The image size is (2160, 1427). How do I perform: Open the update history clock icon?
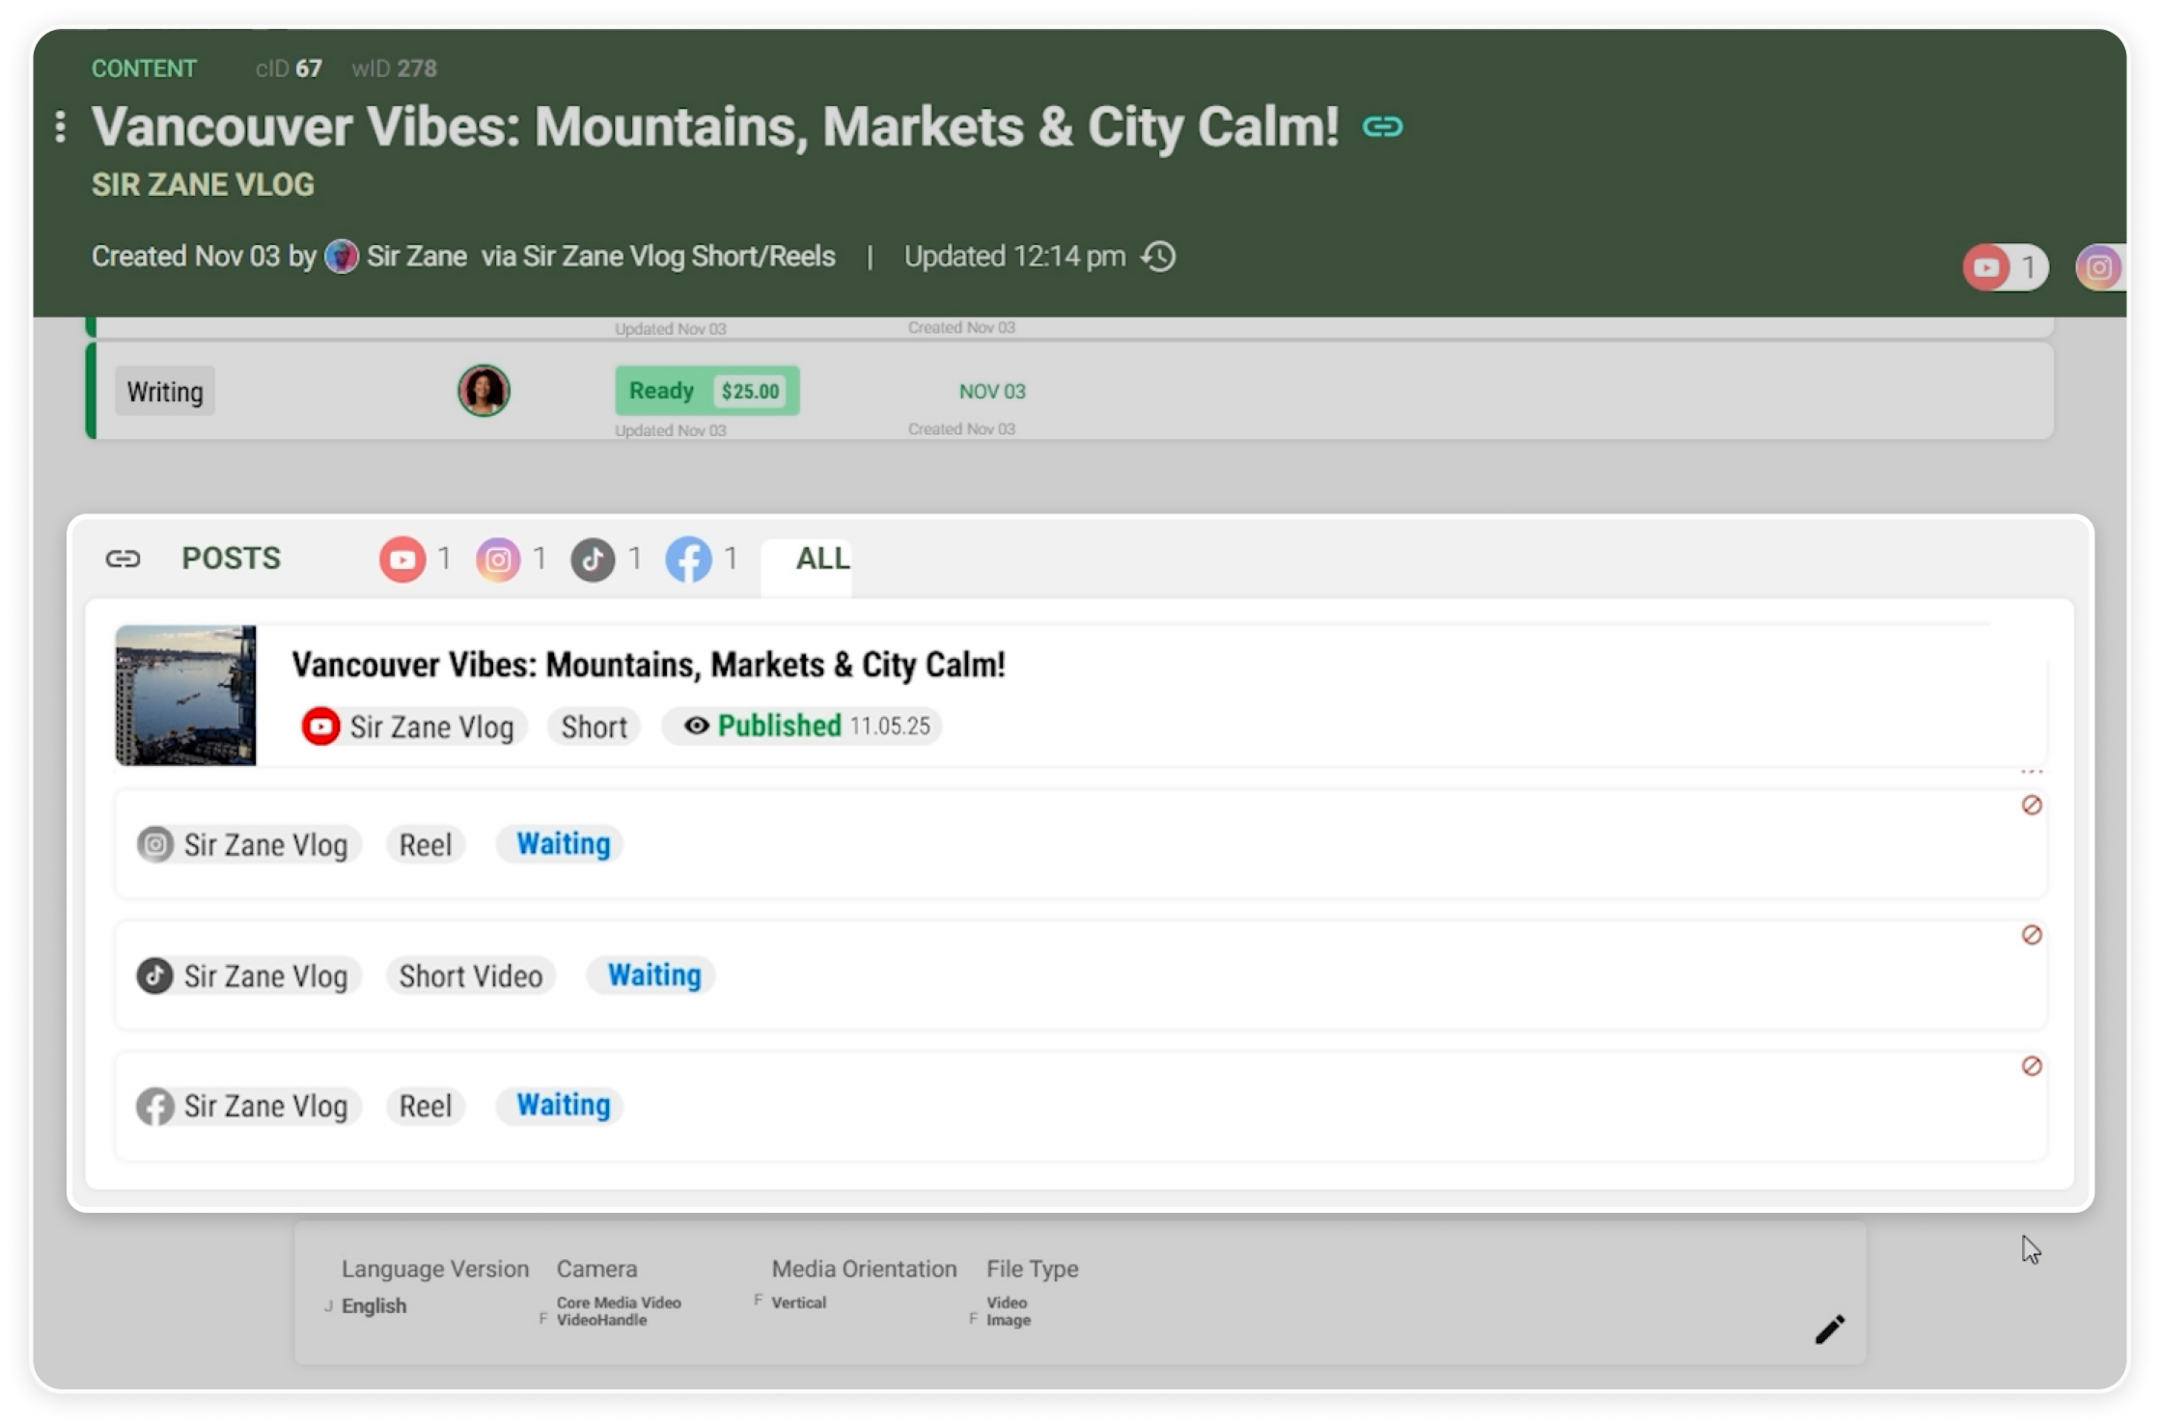[x=1158, y=257]
